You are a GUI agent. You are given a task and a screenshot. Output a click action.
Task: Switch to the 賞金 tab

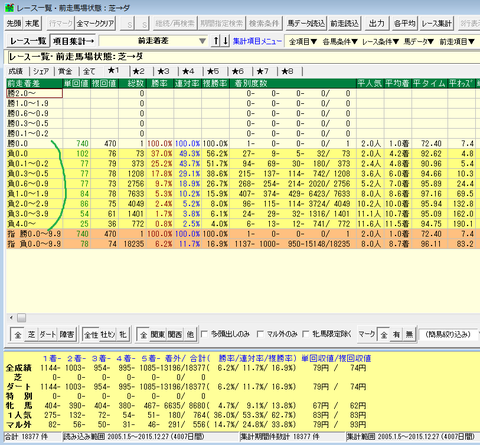[65, 71]
